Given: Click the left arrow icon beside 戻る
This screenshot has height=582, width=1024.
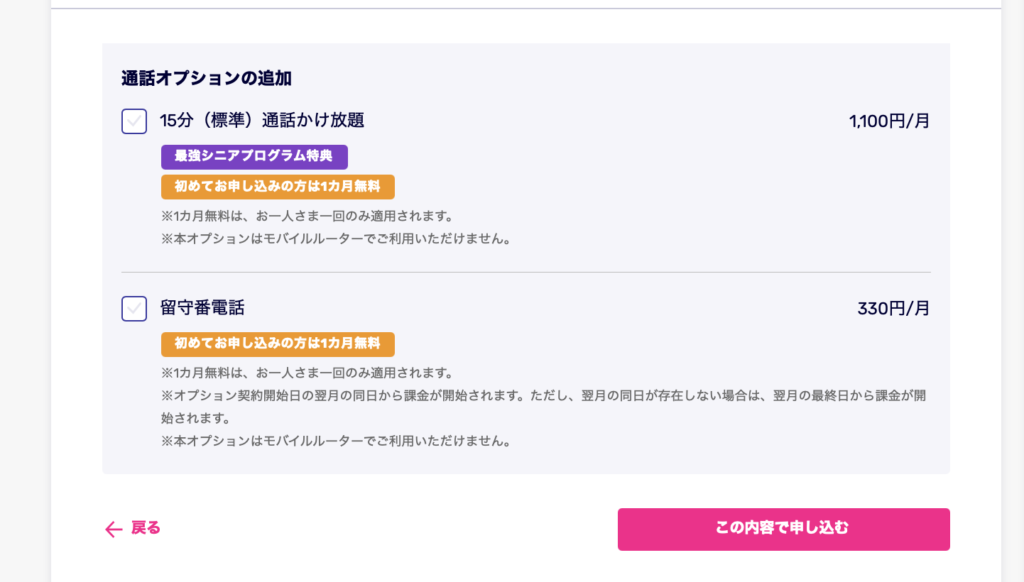Looking at the screenshot, I should [x=113, y=529].
